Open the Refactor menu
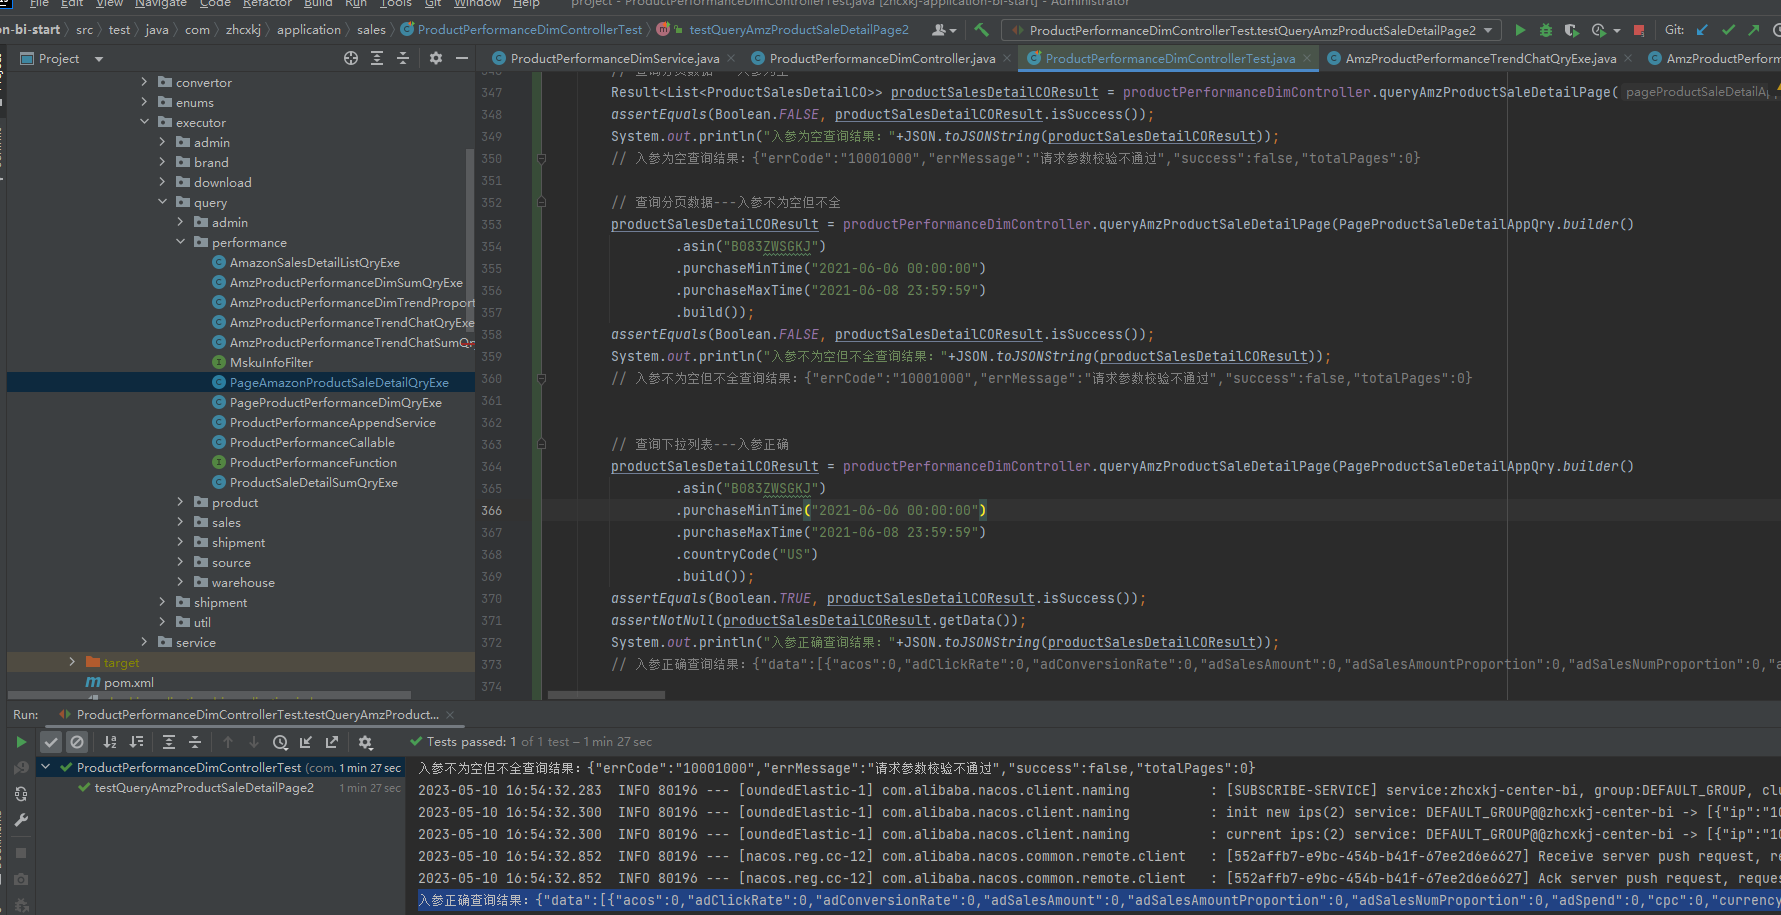The image size is (1781, 915). coord(267,4)
